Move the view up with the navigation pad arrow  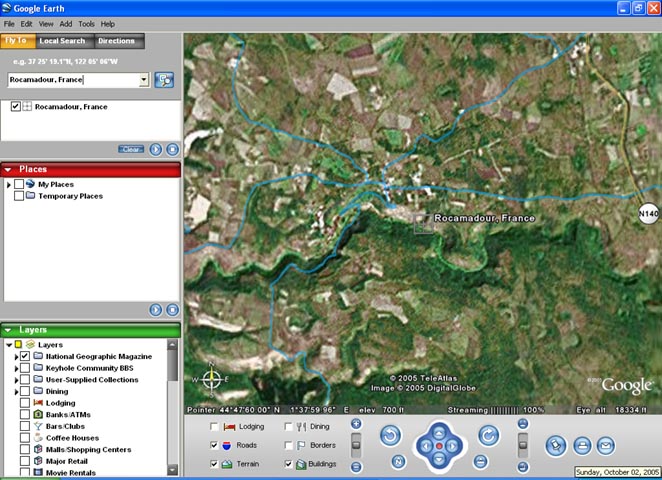point(439,433)
